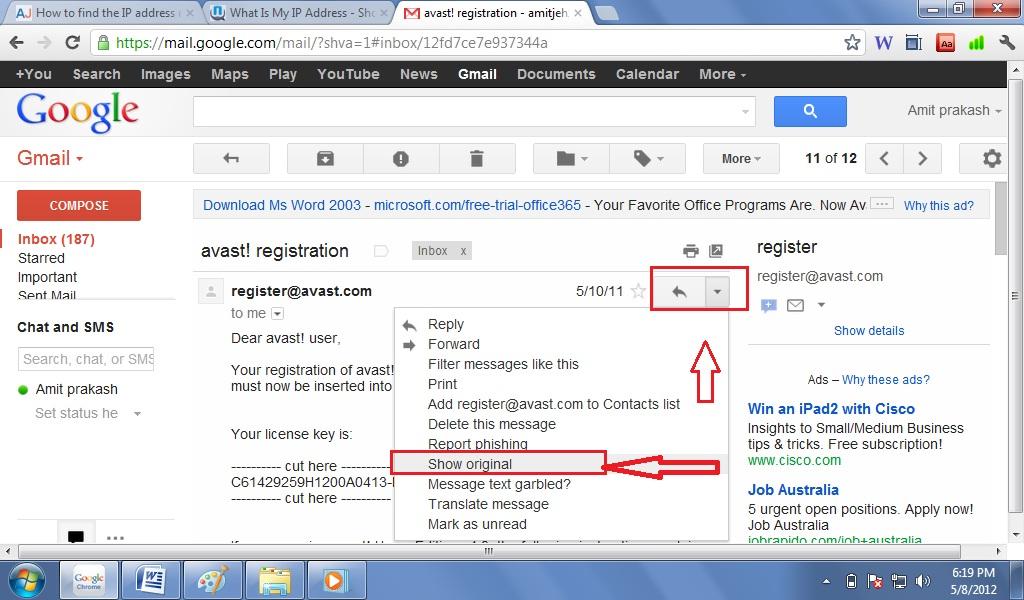Image resolution: width=1024 pixels, height=600 pixels.
Task: Delete the email with the trash icon
Action: click(x=477, y=158)
